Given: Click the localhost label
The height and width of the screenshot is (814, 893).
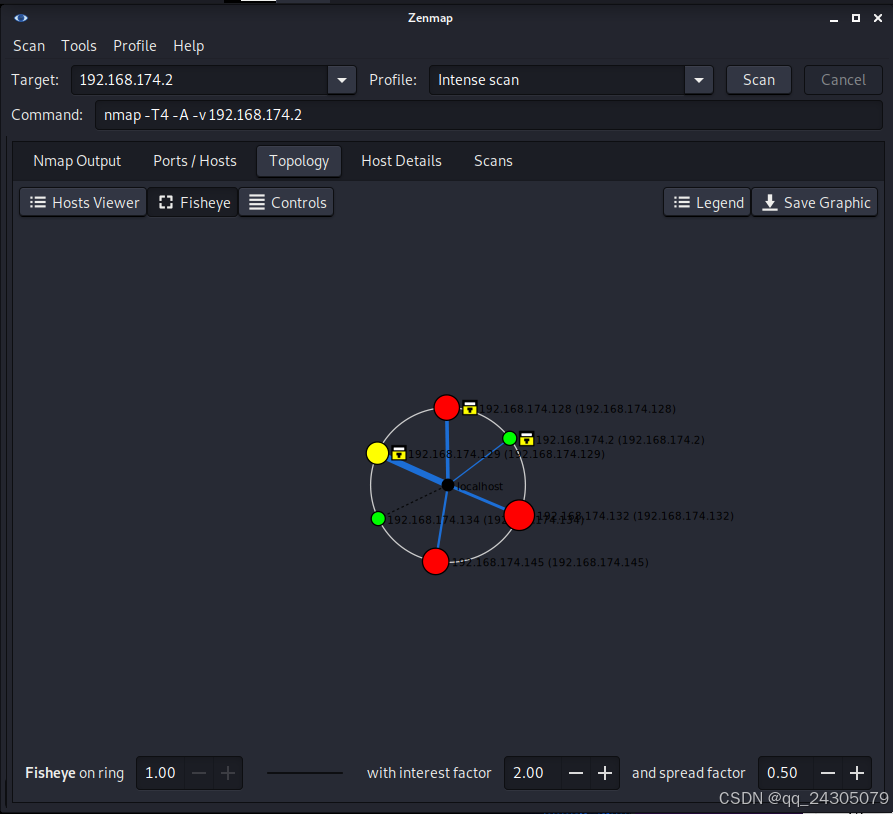Looking at the screenshot, I should tap(480, 486).
